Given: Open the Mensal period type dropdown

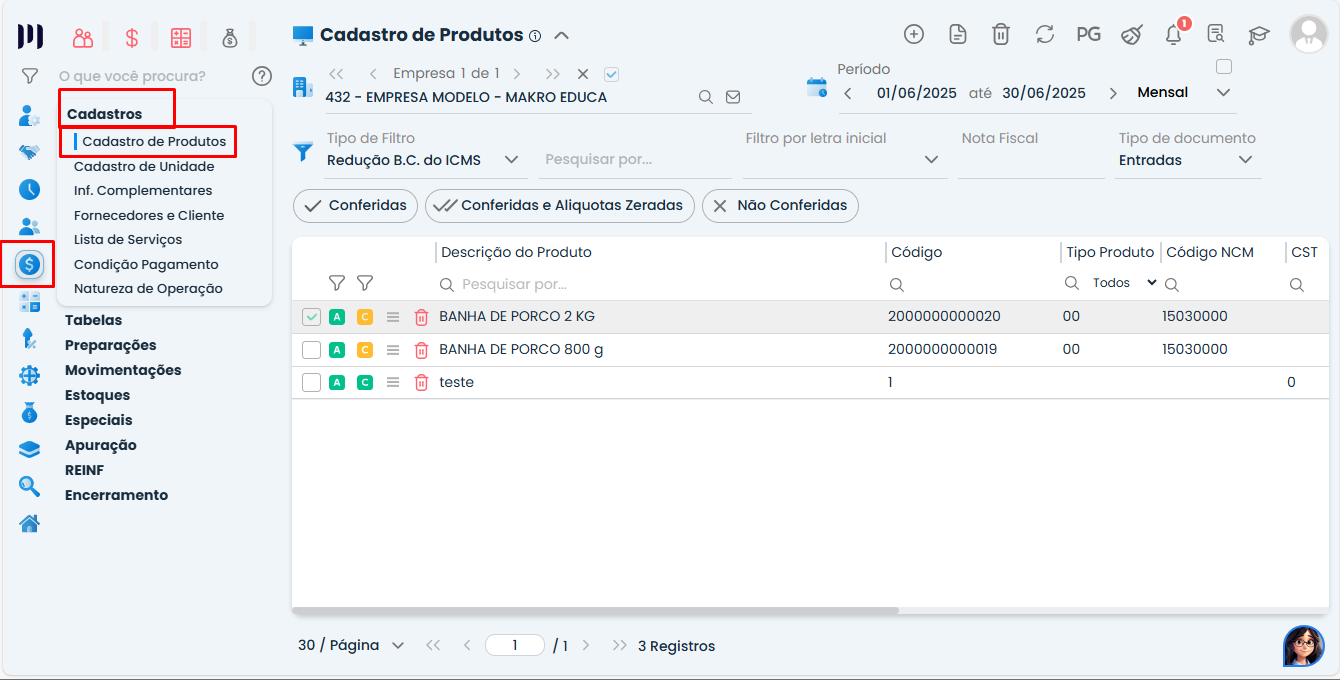Looking at the screenshot, I should click(x=1184, y=93).
